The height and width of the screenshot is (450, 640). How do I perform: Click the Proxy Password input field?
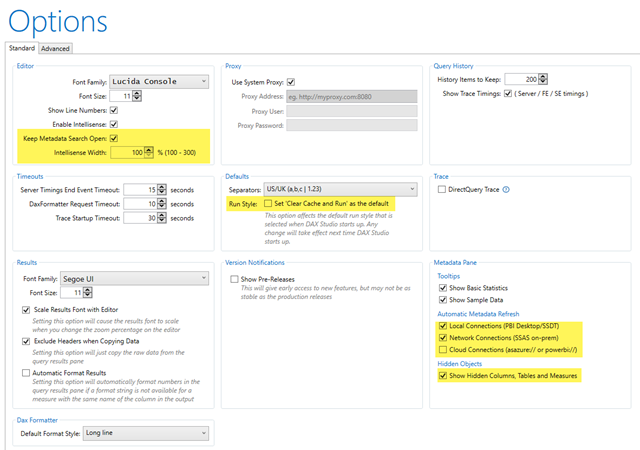coord(352,125)
